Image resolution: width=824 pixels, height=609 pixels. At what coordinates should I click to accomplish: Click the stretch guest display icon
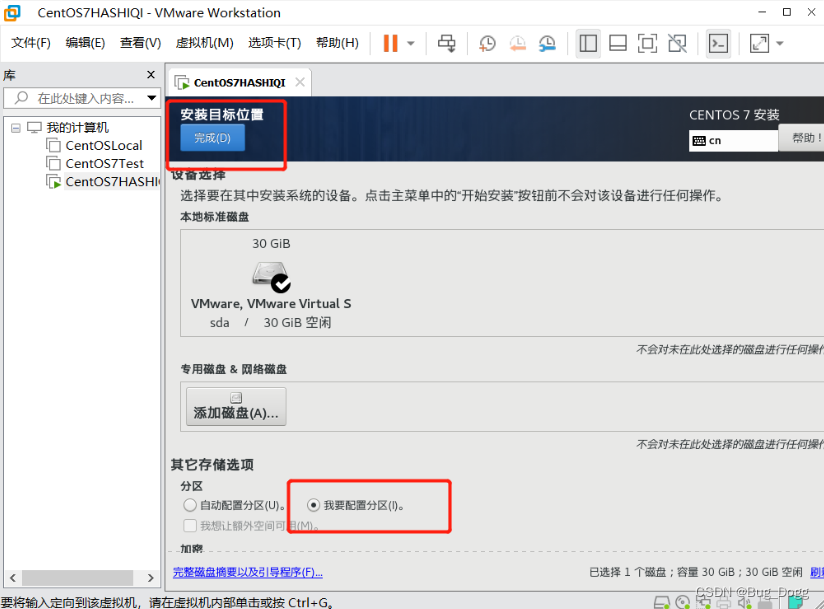coord(759,43)
